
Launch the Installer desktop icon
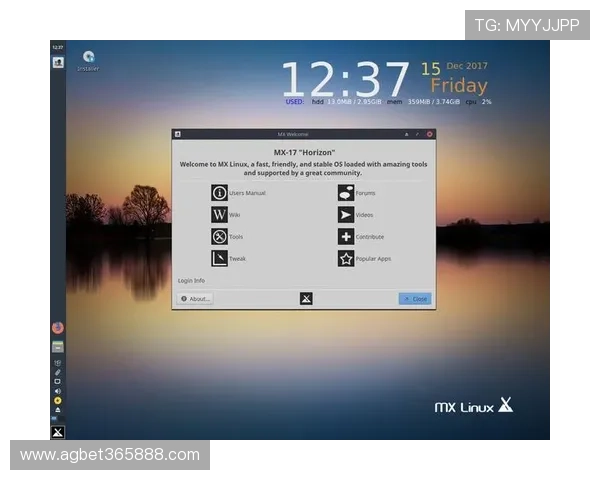coord(89,58)
